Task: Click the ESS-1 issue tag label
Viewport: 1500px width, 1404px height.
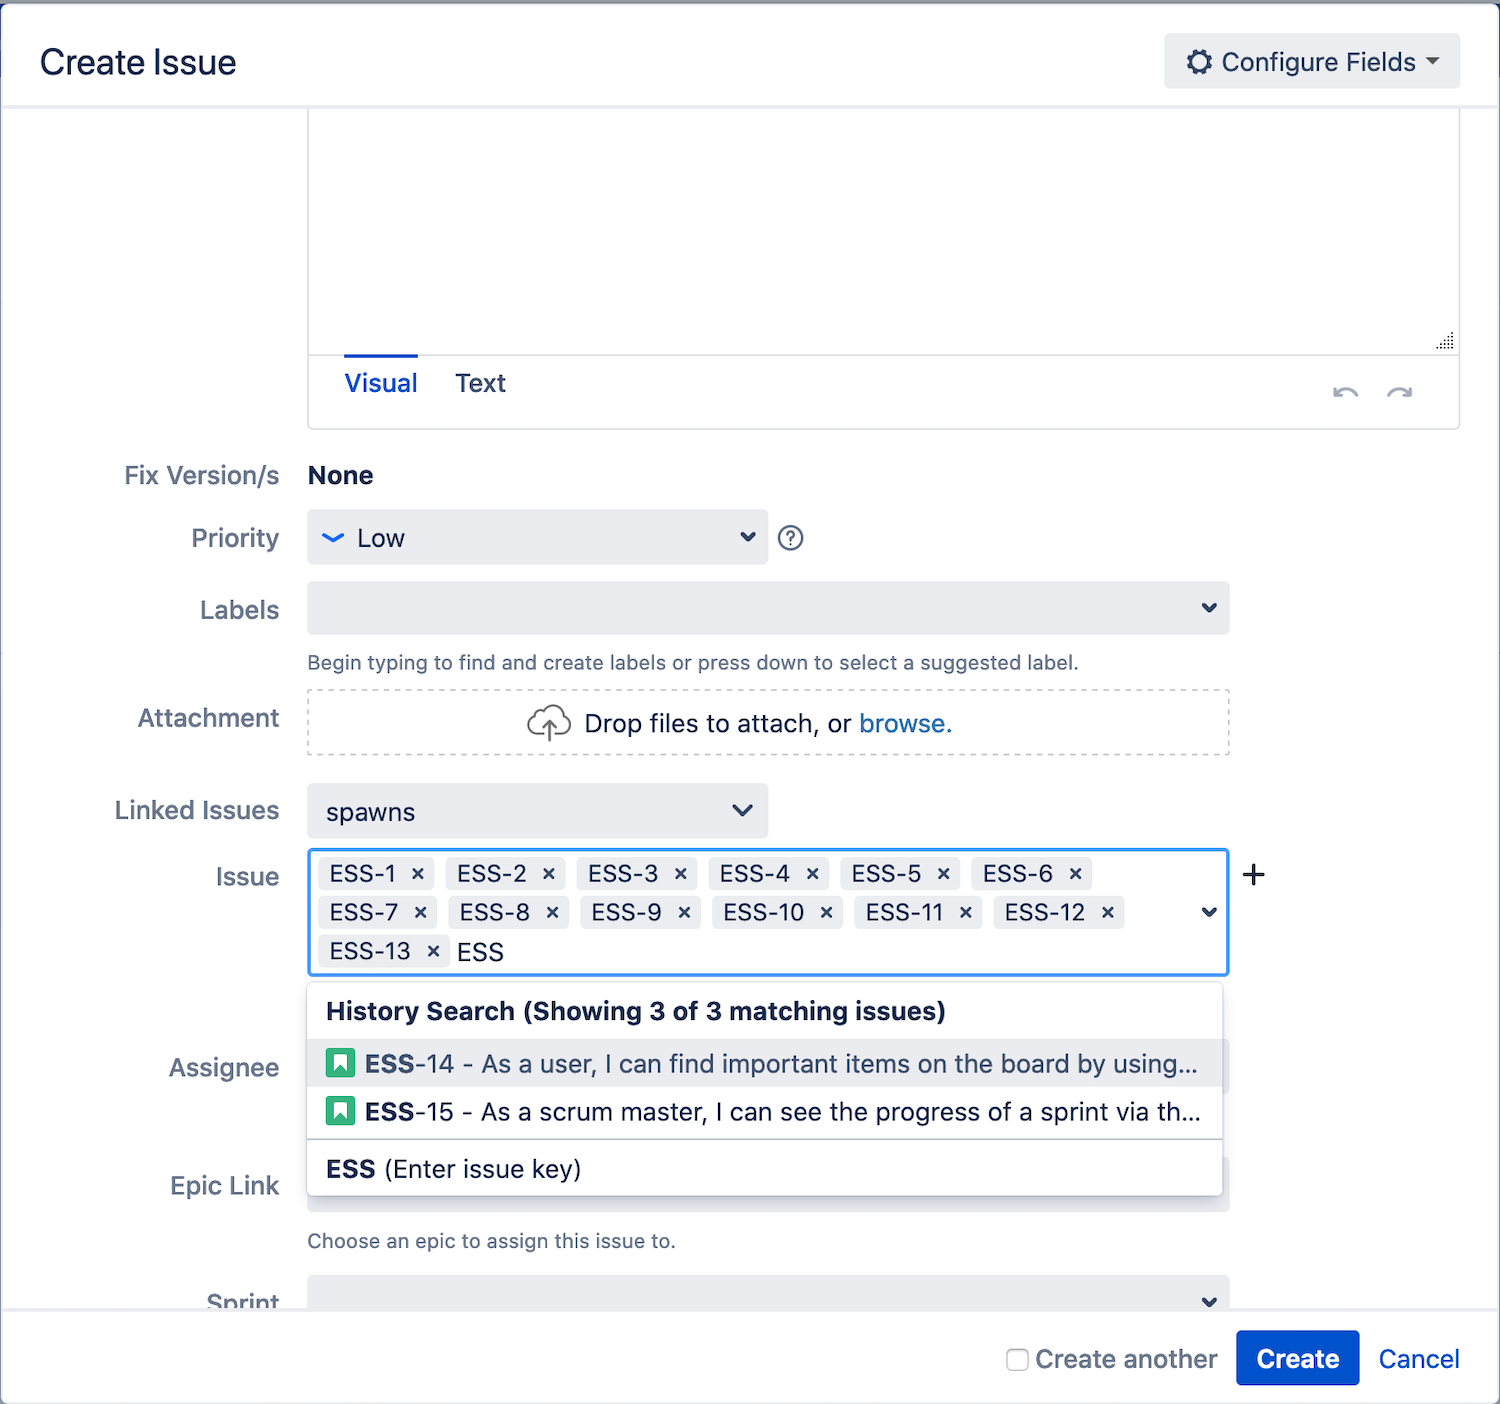Action: pos(363,874)
